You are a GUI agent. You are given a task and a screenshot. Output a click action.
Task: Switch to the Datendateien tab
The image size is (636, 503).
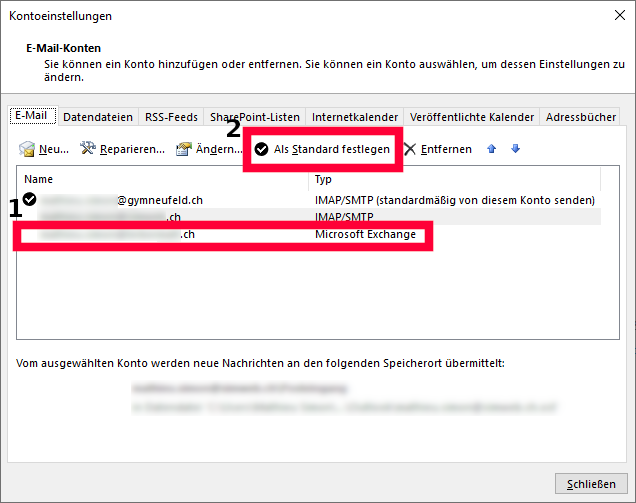click(x=98, y=117)
